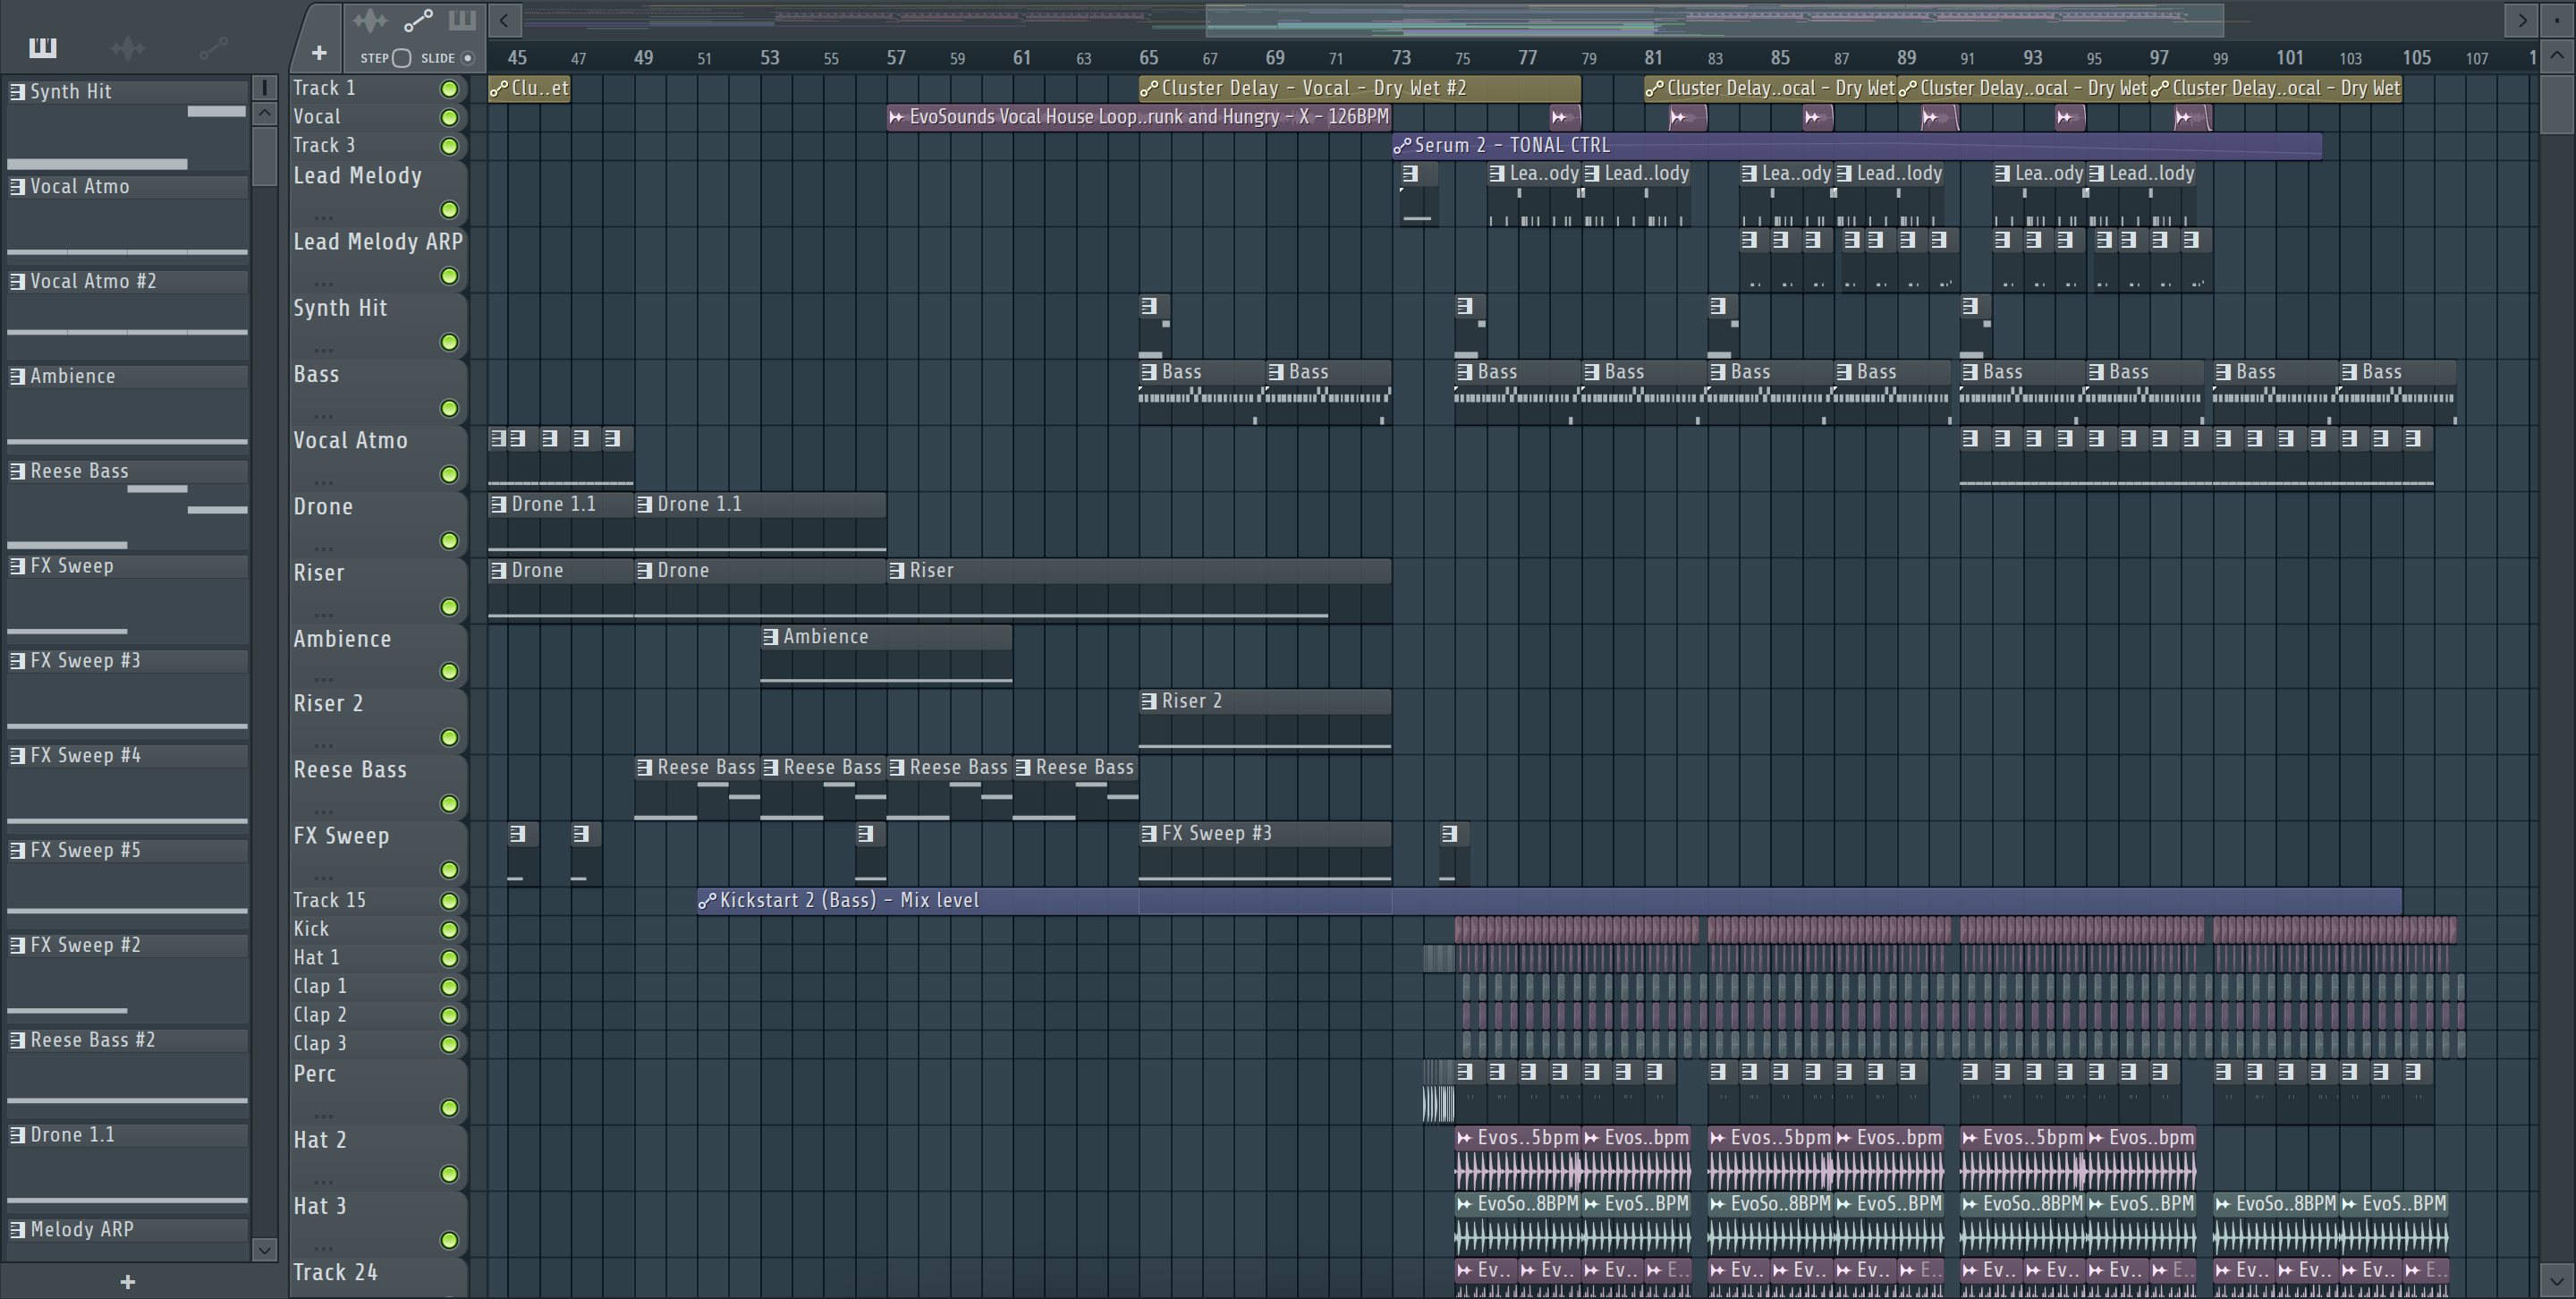Click bar 89 on the timeline ruler
Screen dimensions: 2576x1299
point(1906,58)
